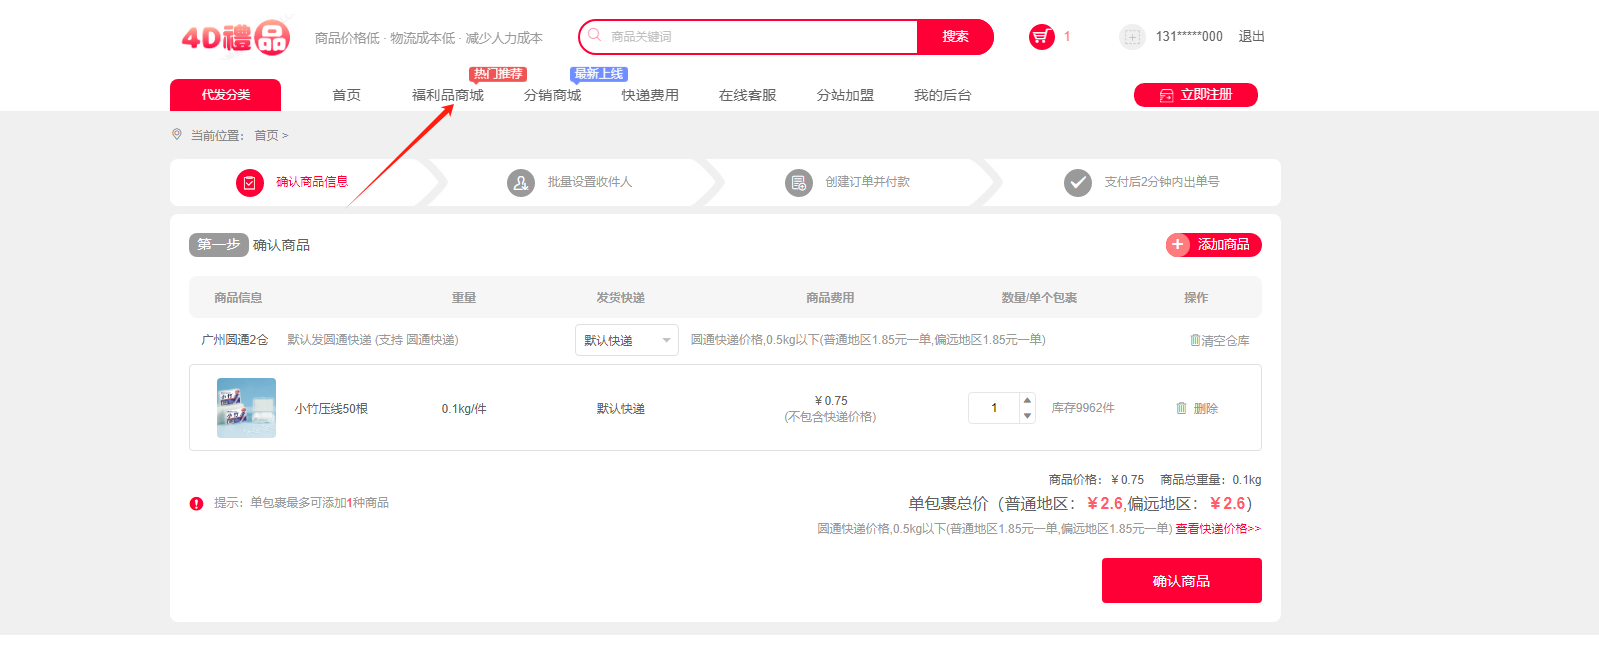Viewport: 1599px width, 659px height.
Task: Click 清空仓库 to clear the warehouse
Action: click(1219, 341)
